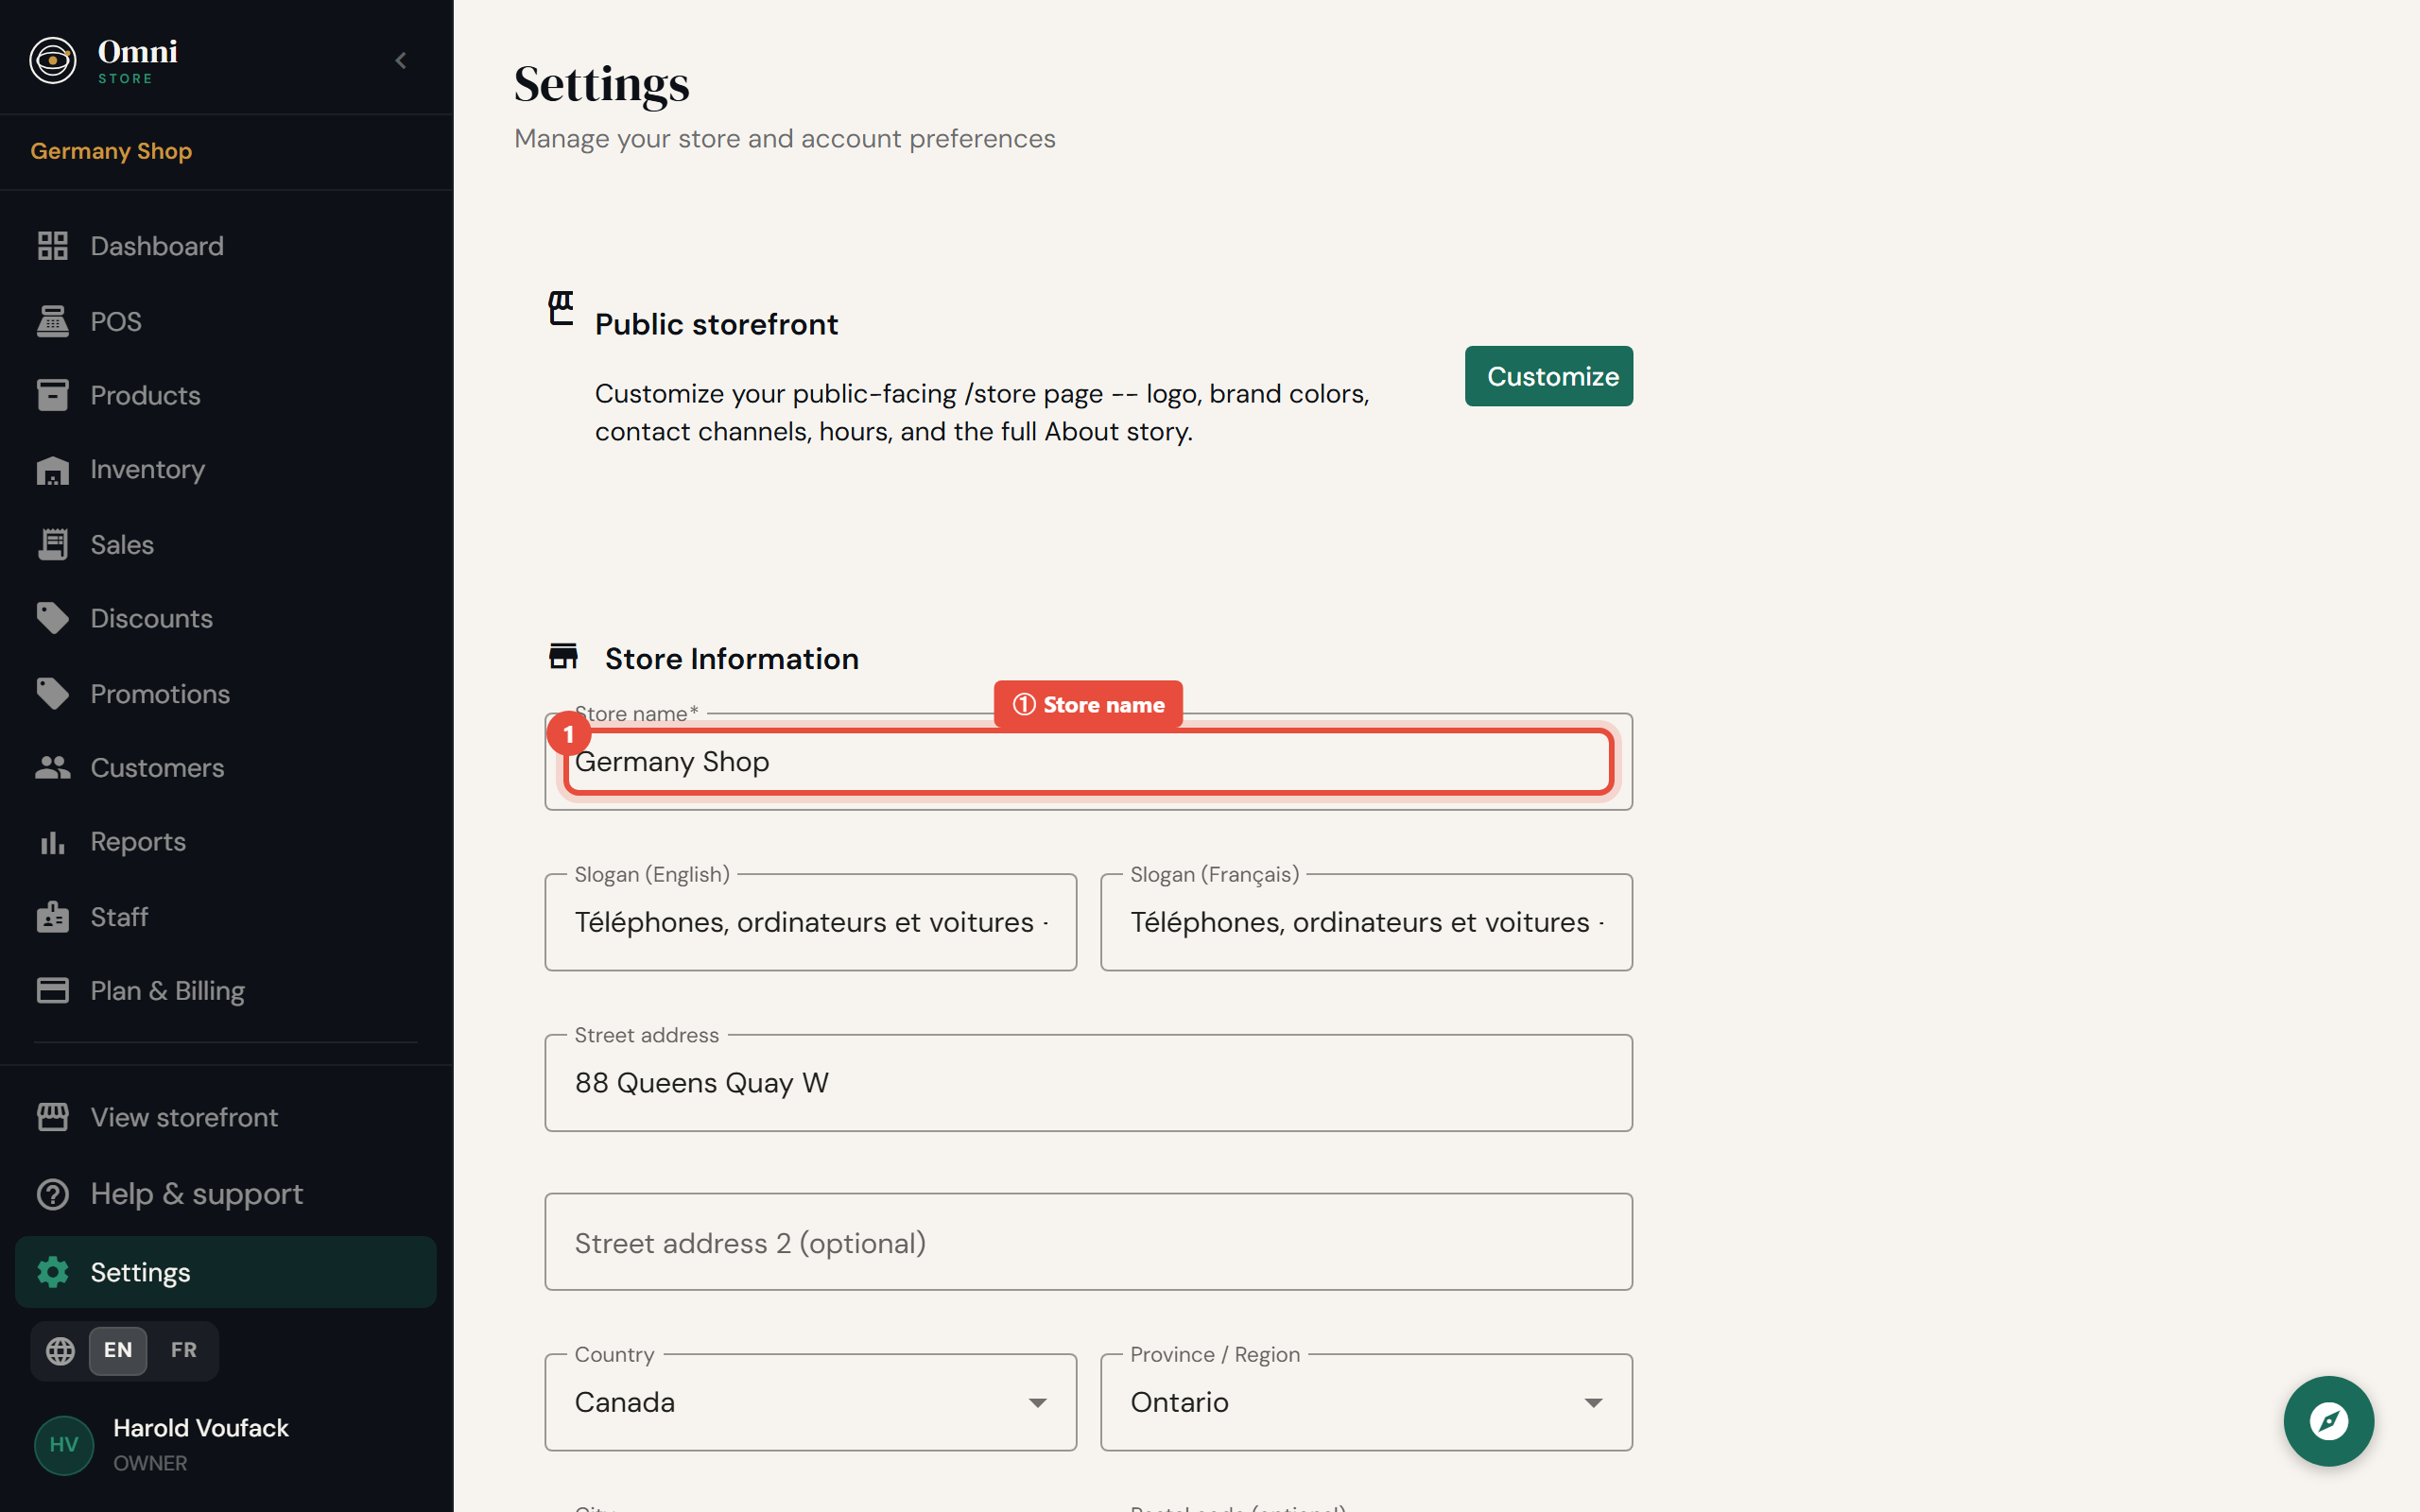
Task: Click the POS register icon
Action: 53,321
